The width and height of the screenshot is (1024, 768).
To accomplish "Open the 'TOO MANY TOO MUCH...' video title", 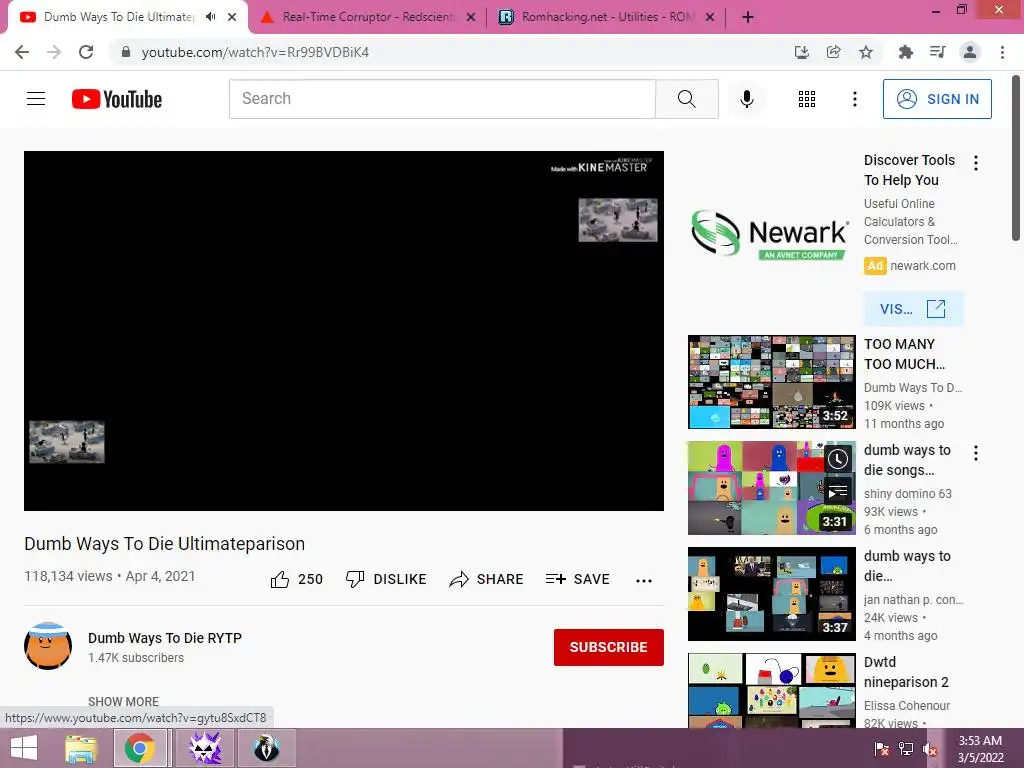I will (x=904, y=354).
